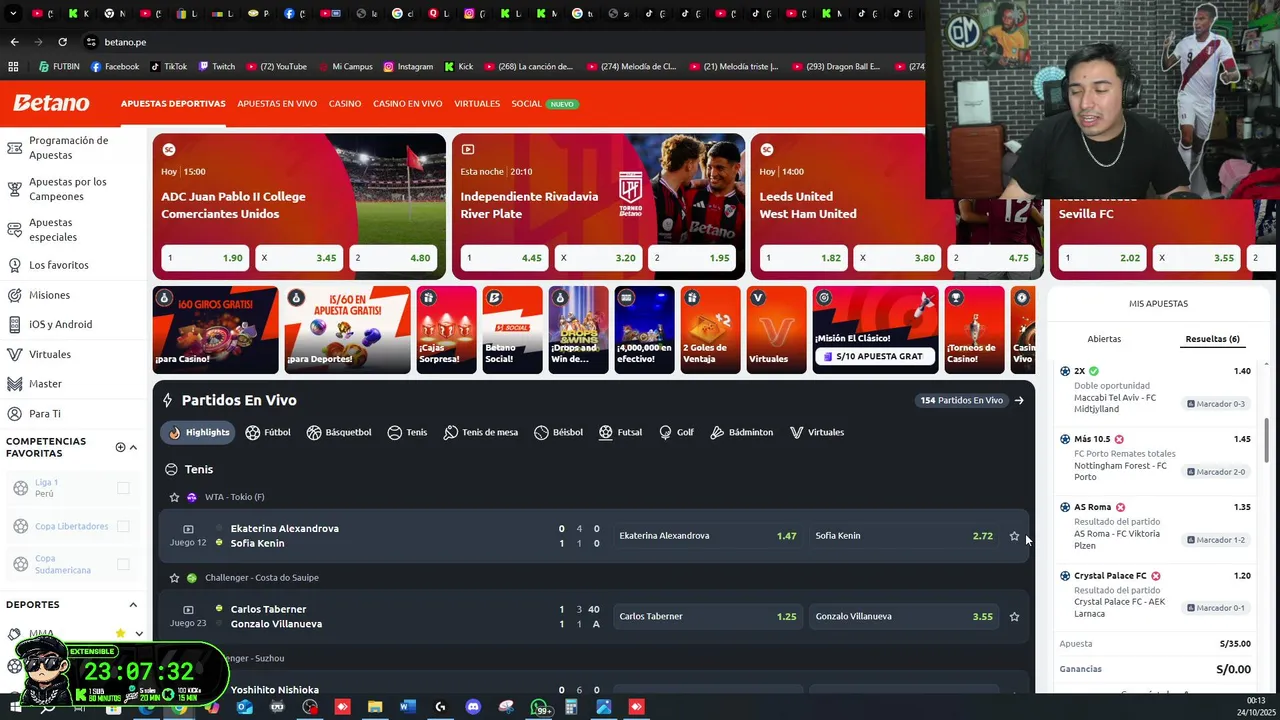Open the Apuestas en Vivo tab

pyautogui.click(x=277, y=104)
